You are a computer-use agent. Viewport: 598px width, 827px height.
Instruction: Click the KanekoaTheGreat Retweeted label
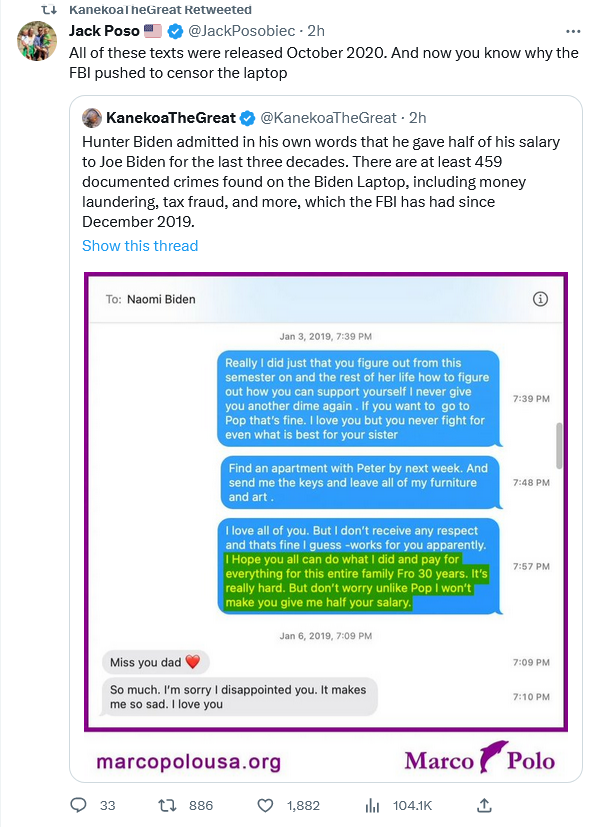160,9
